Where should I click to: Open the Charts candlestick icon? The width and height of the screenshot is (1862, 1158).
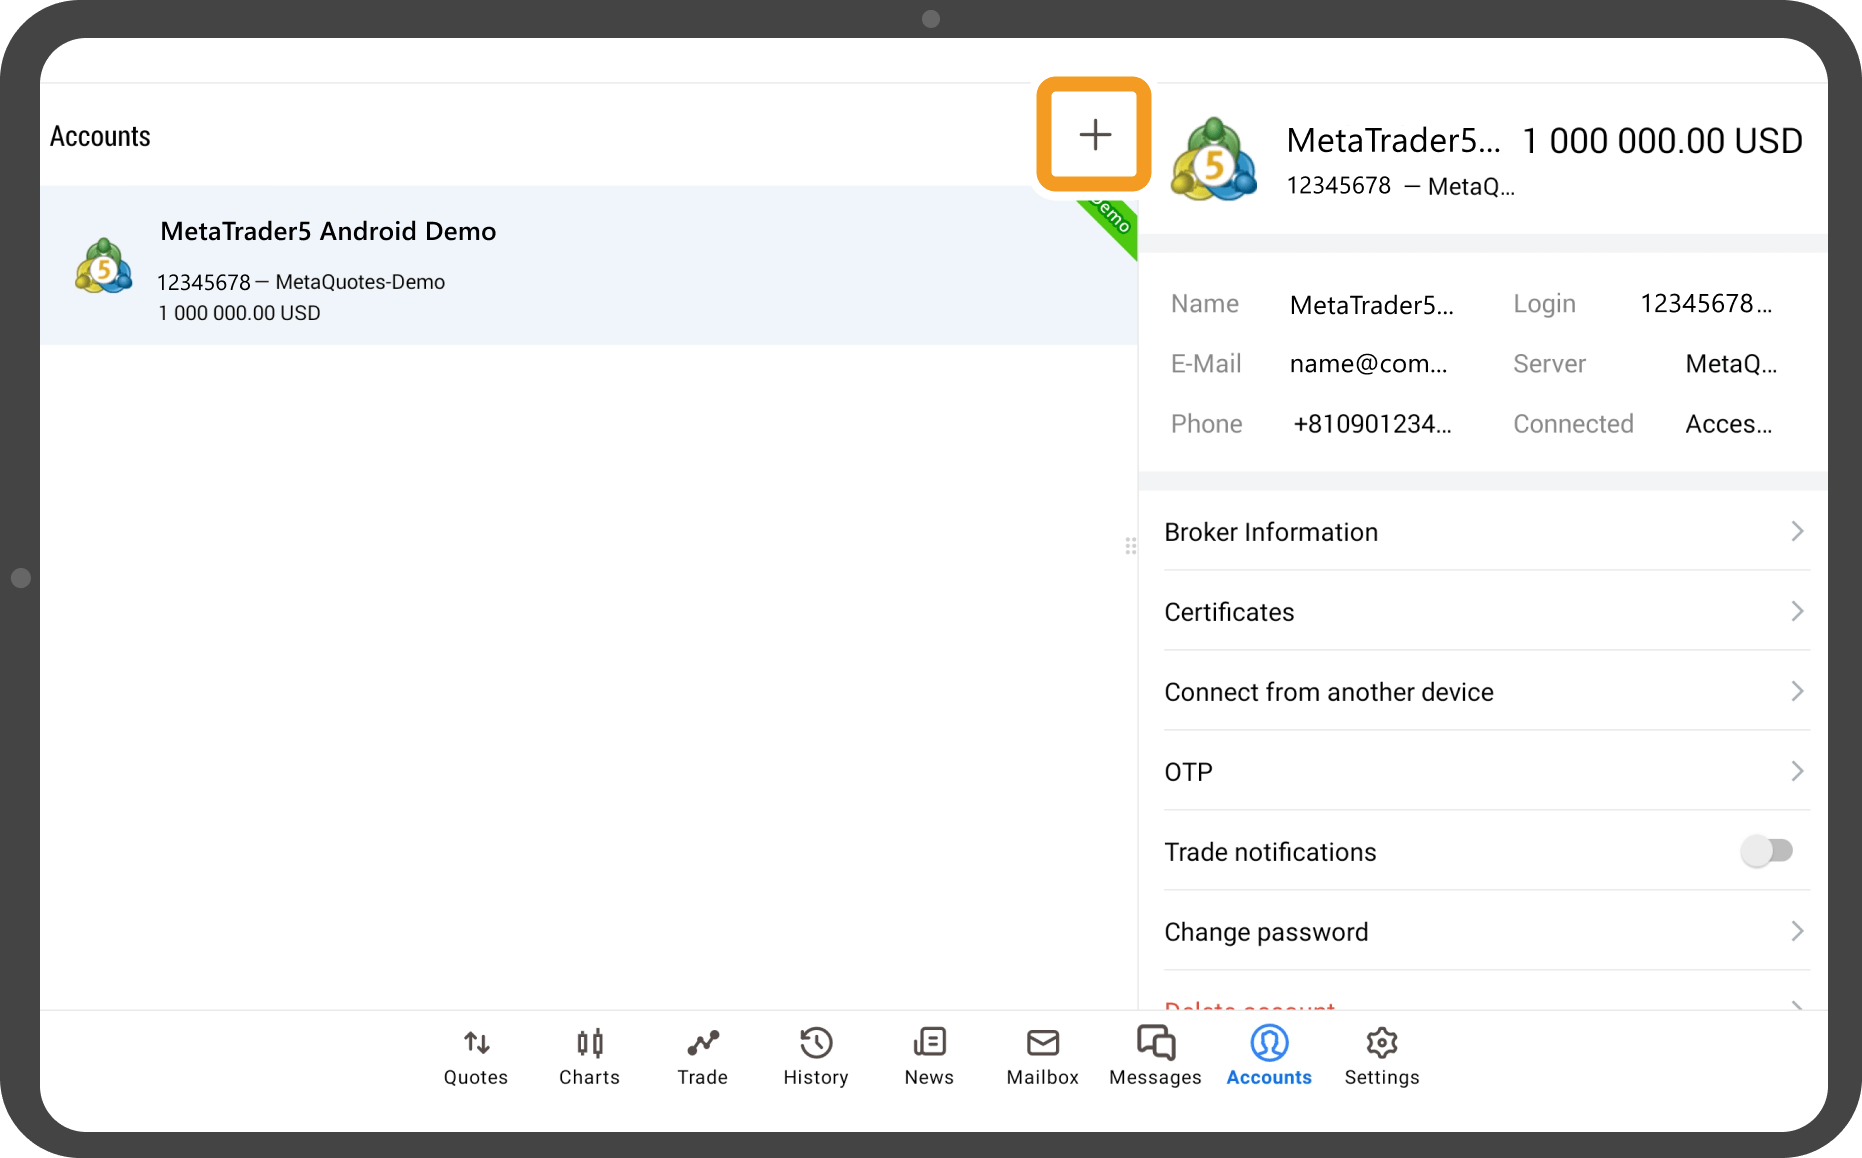click(589, 1043)
